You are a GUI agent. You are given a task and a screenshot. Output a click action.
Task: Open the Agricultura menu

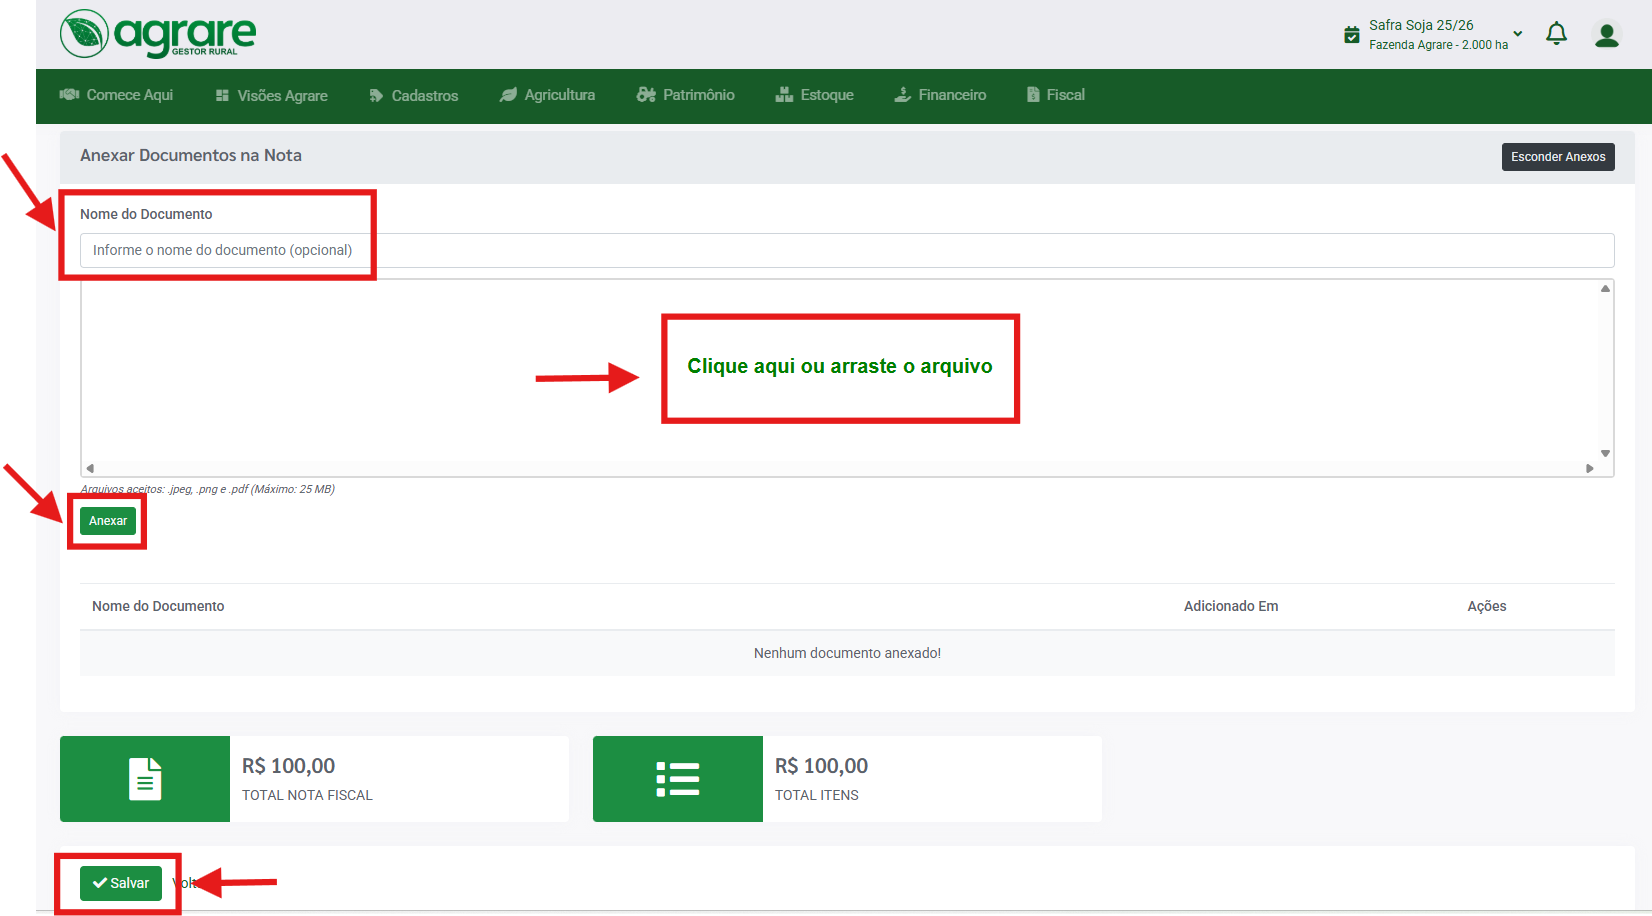click(x=548, y=95)
